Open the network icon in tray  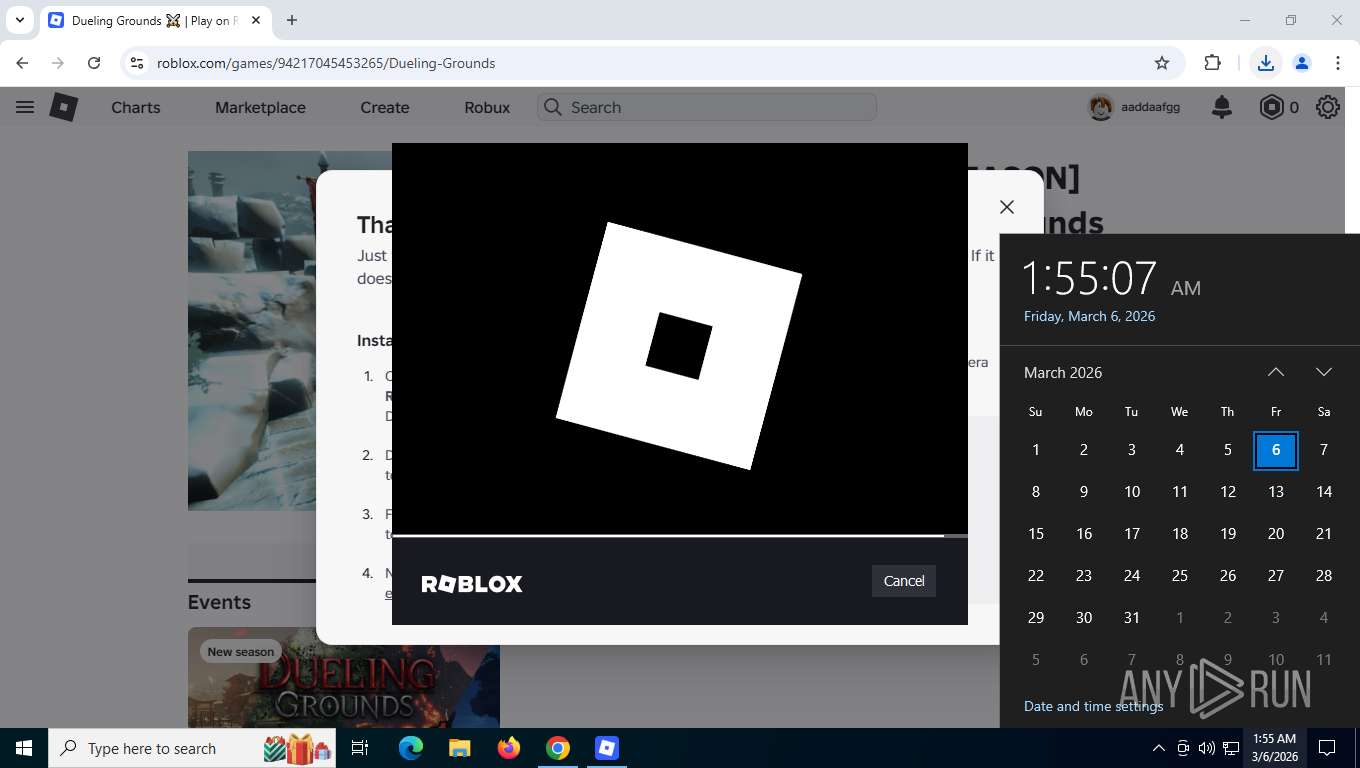1230,748
